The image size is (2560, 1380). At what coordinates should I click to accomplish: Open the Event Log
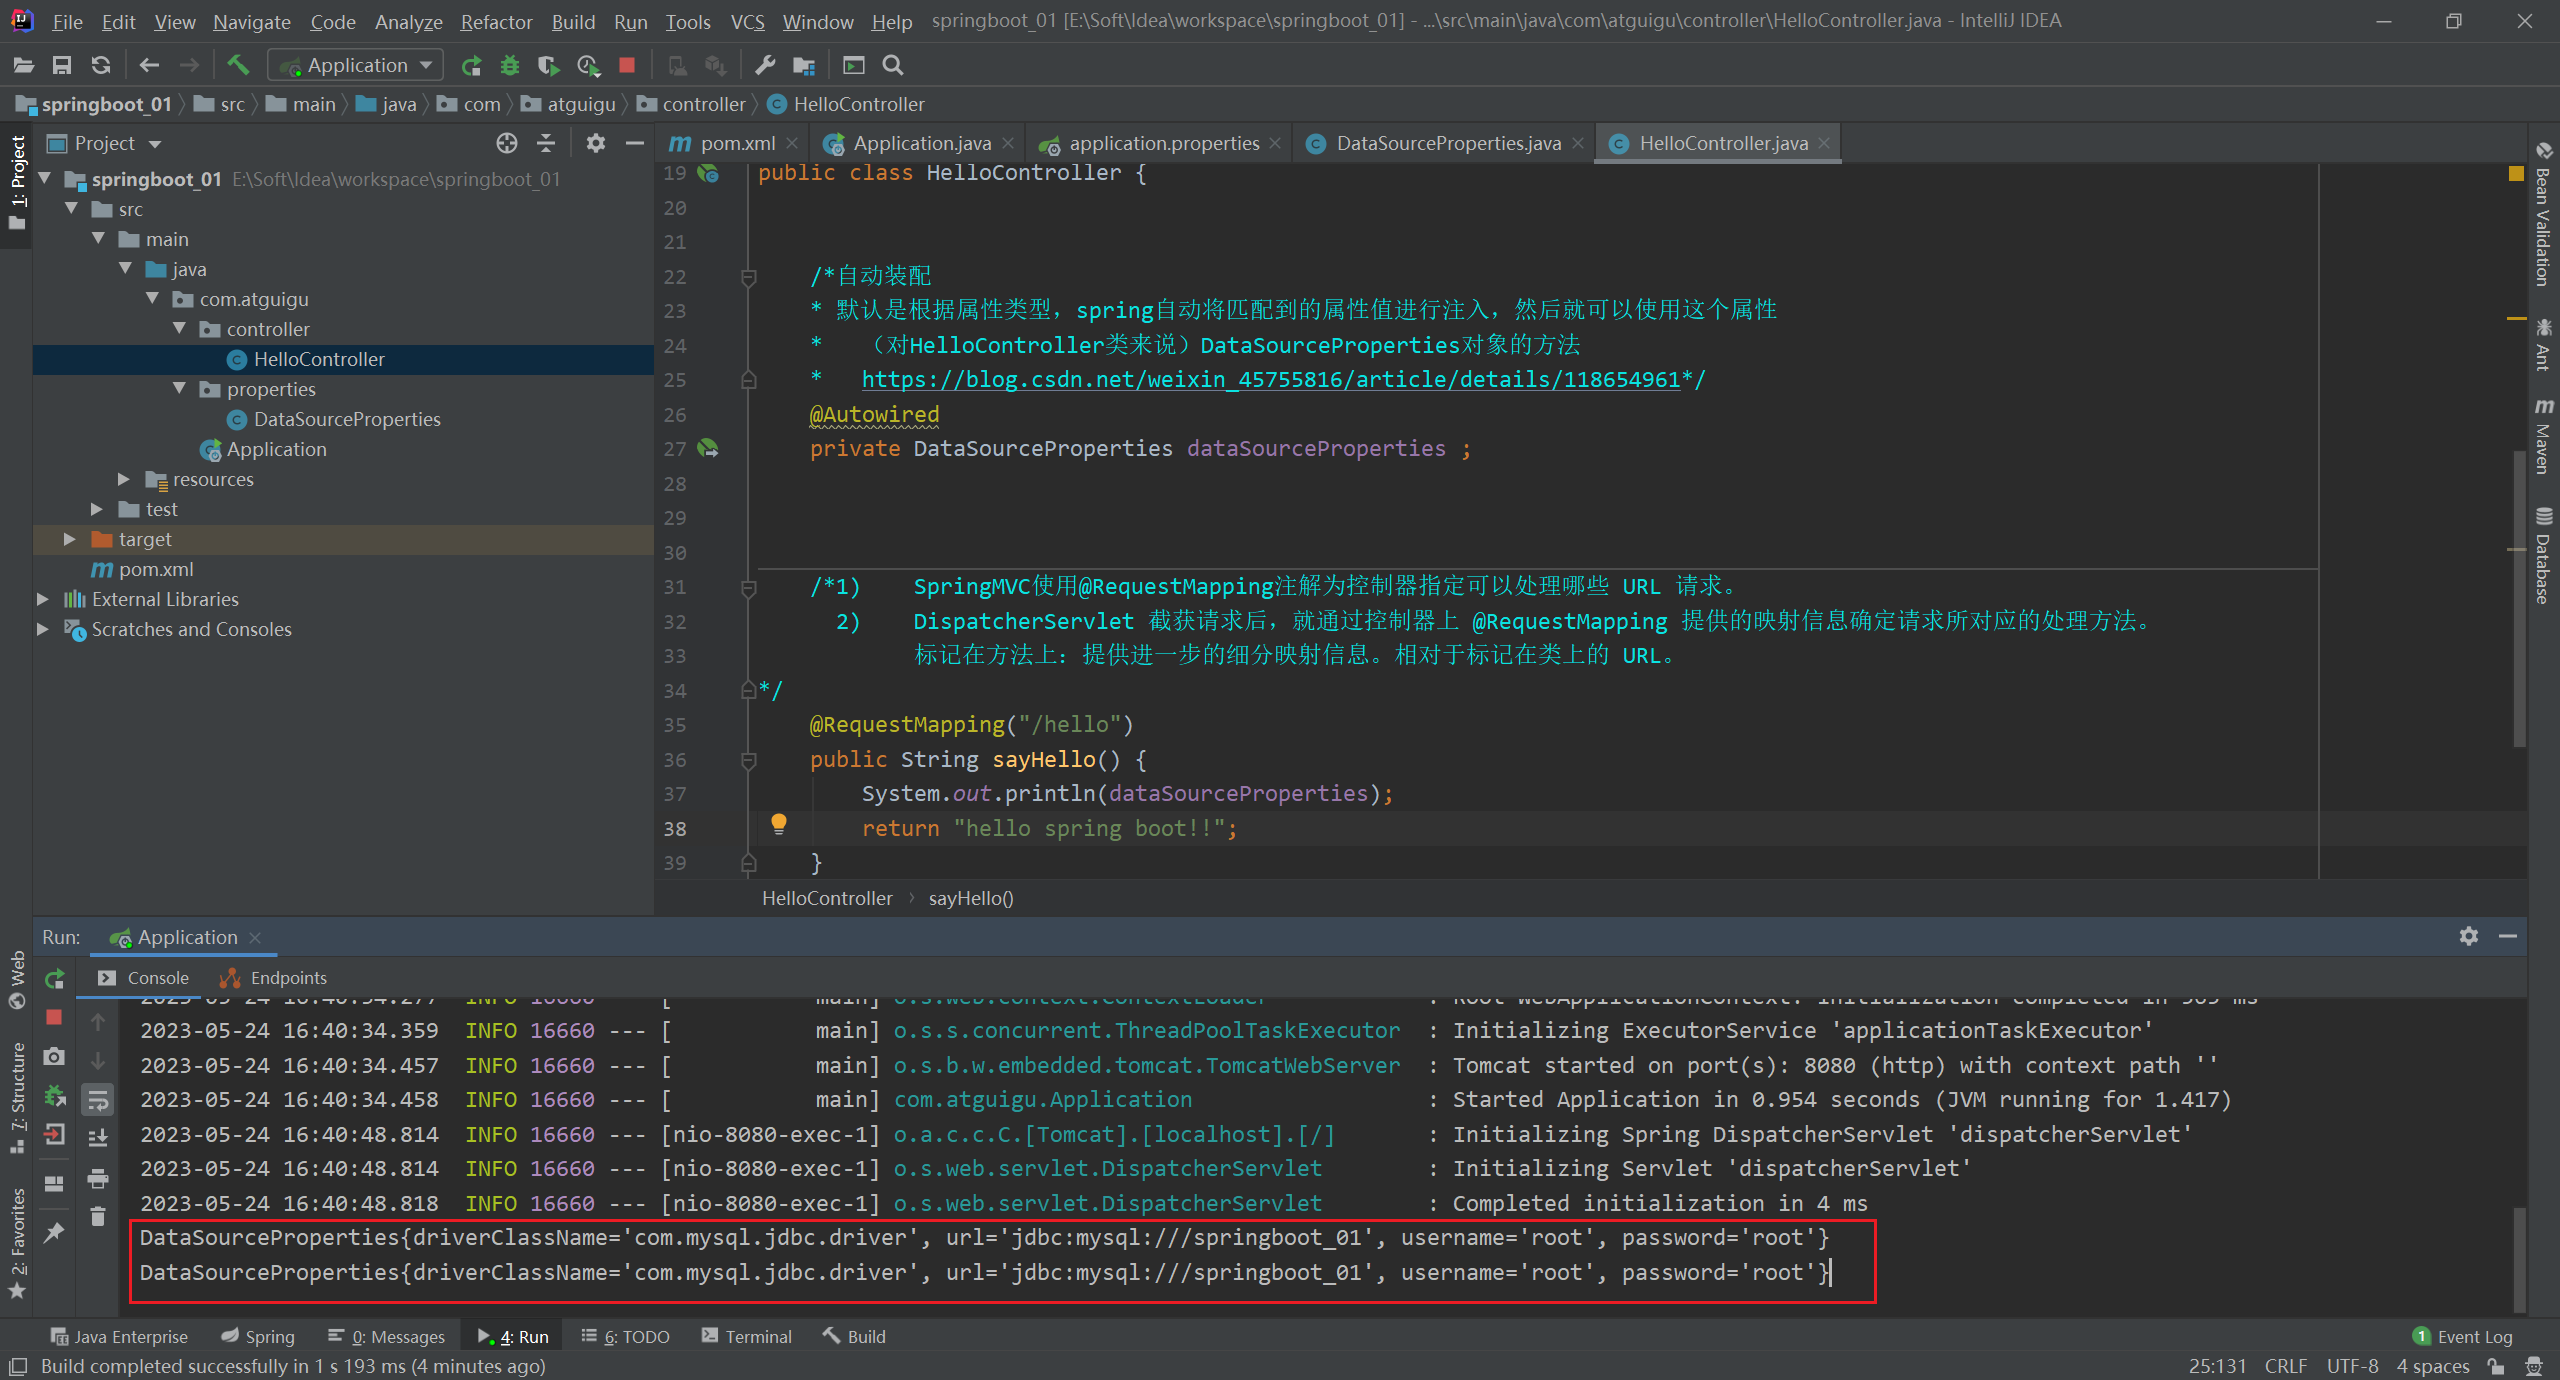[x=2463, y=1337]
